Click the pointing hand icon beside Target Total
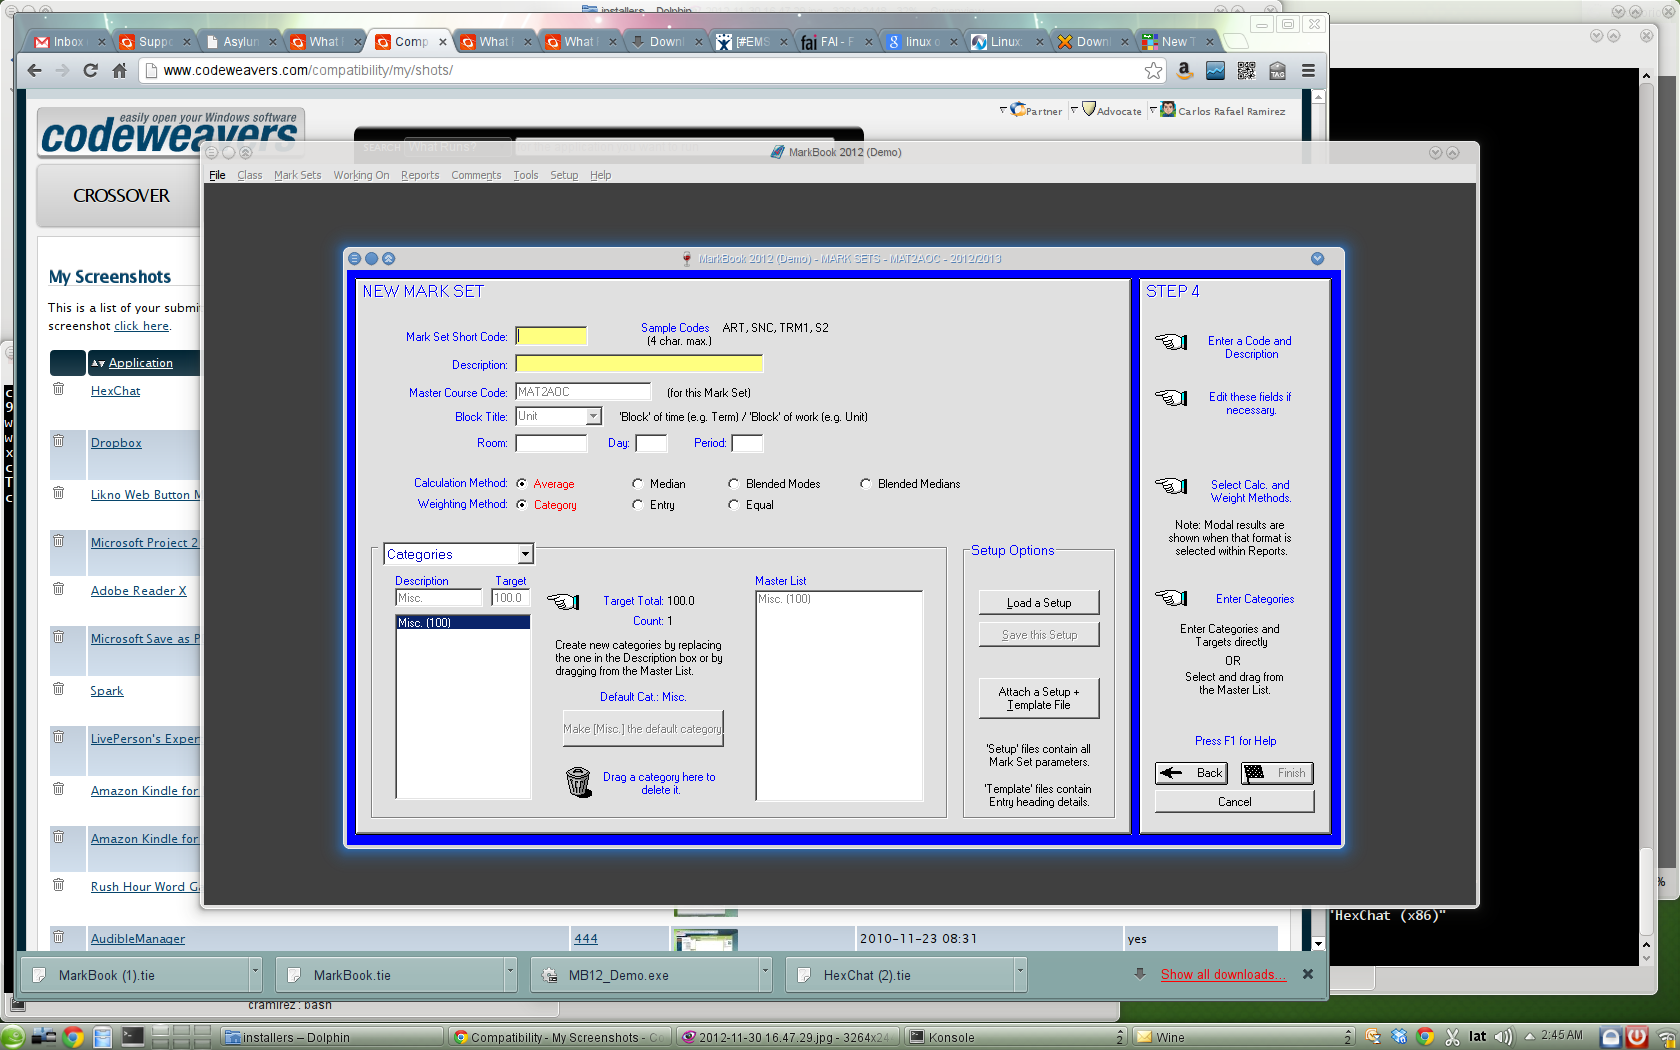 563,601
